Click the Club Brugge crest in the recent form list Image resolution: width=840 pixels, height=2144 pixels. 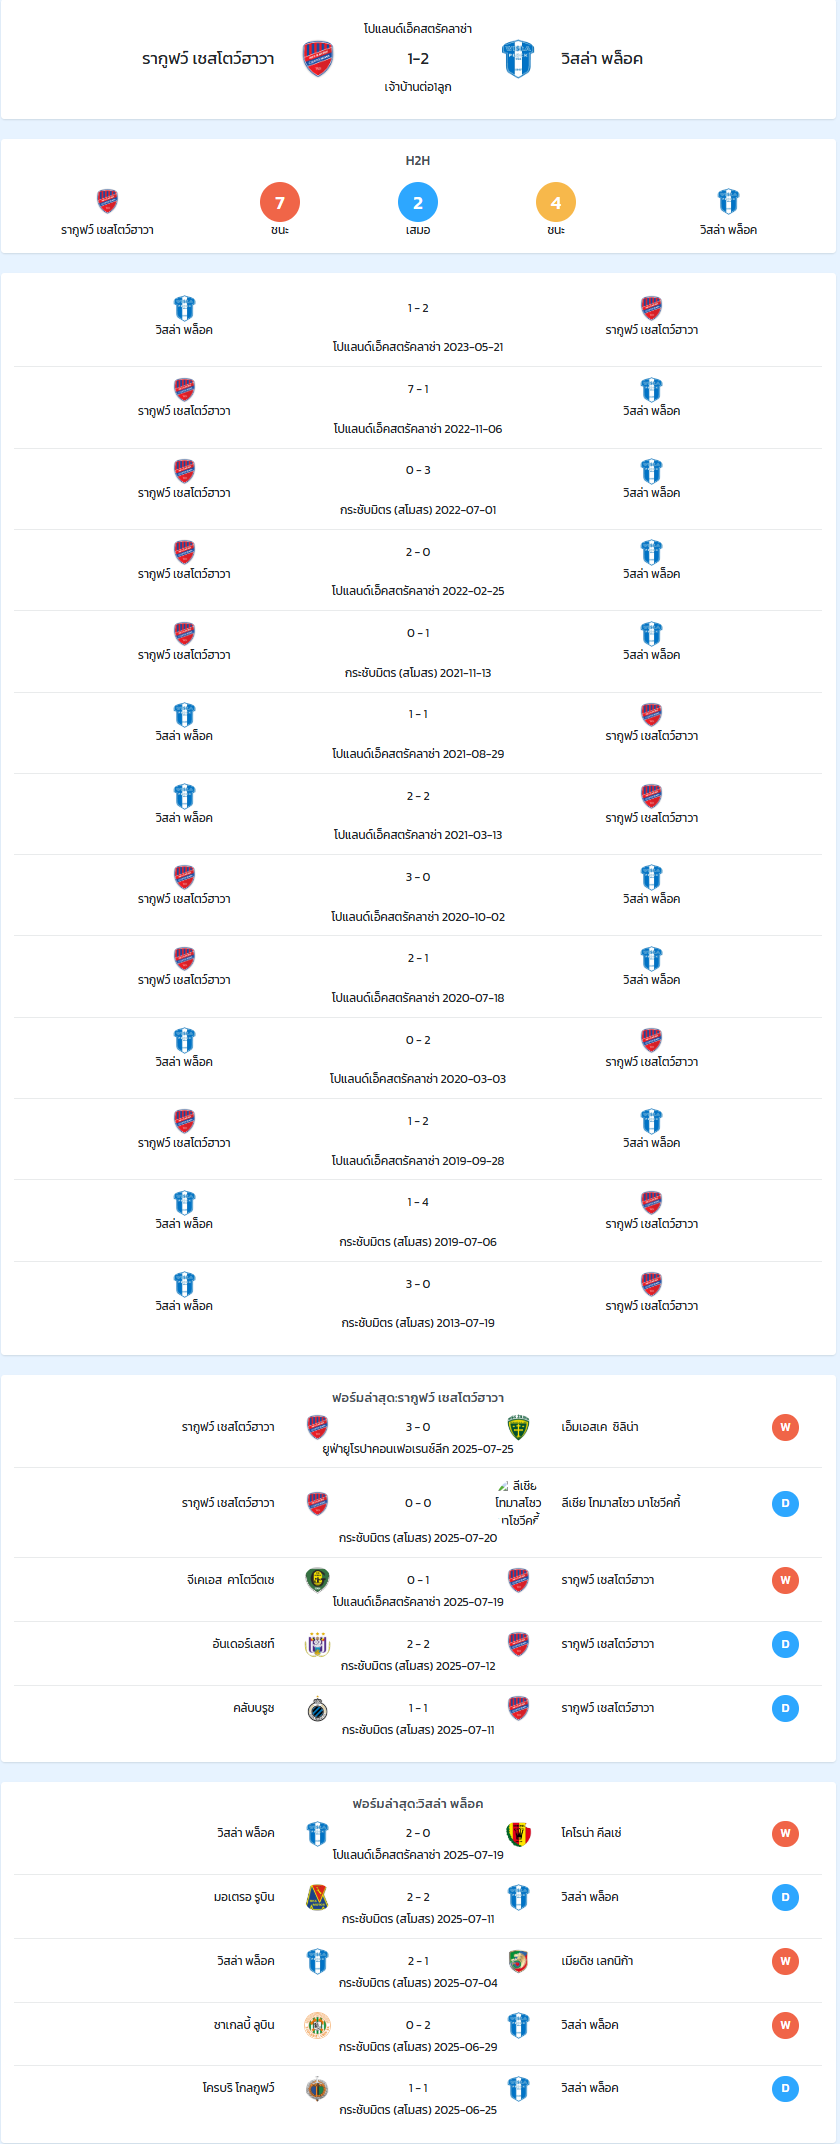click(318, 1708)
